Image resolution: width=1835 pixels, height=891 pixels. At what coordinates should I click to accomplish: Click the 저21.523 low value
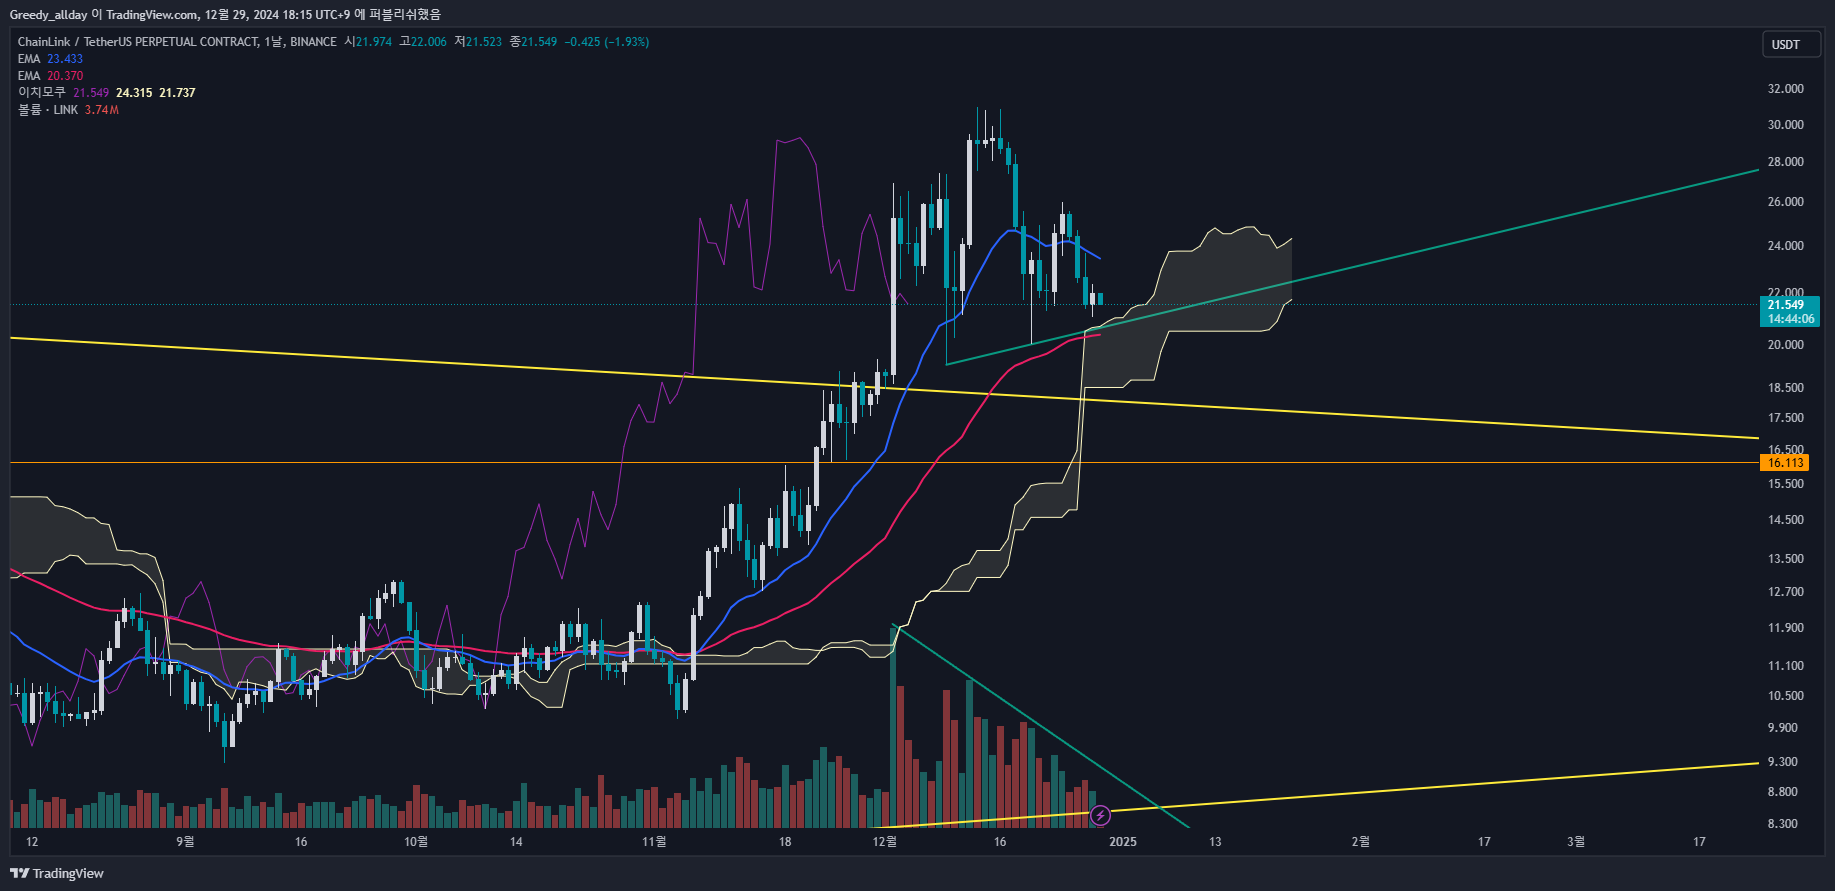[478, 42]
